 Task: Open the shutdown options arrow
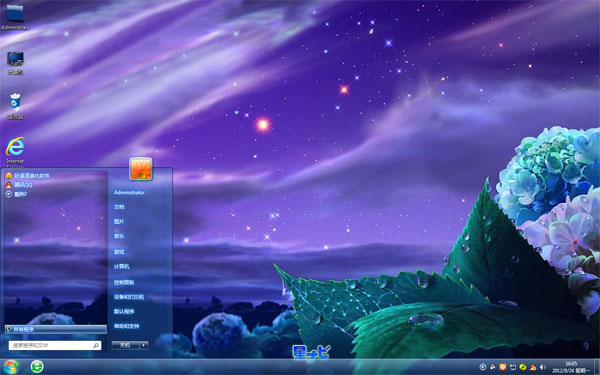144,345
